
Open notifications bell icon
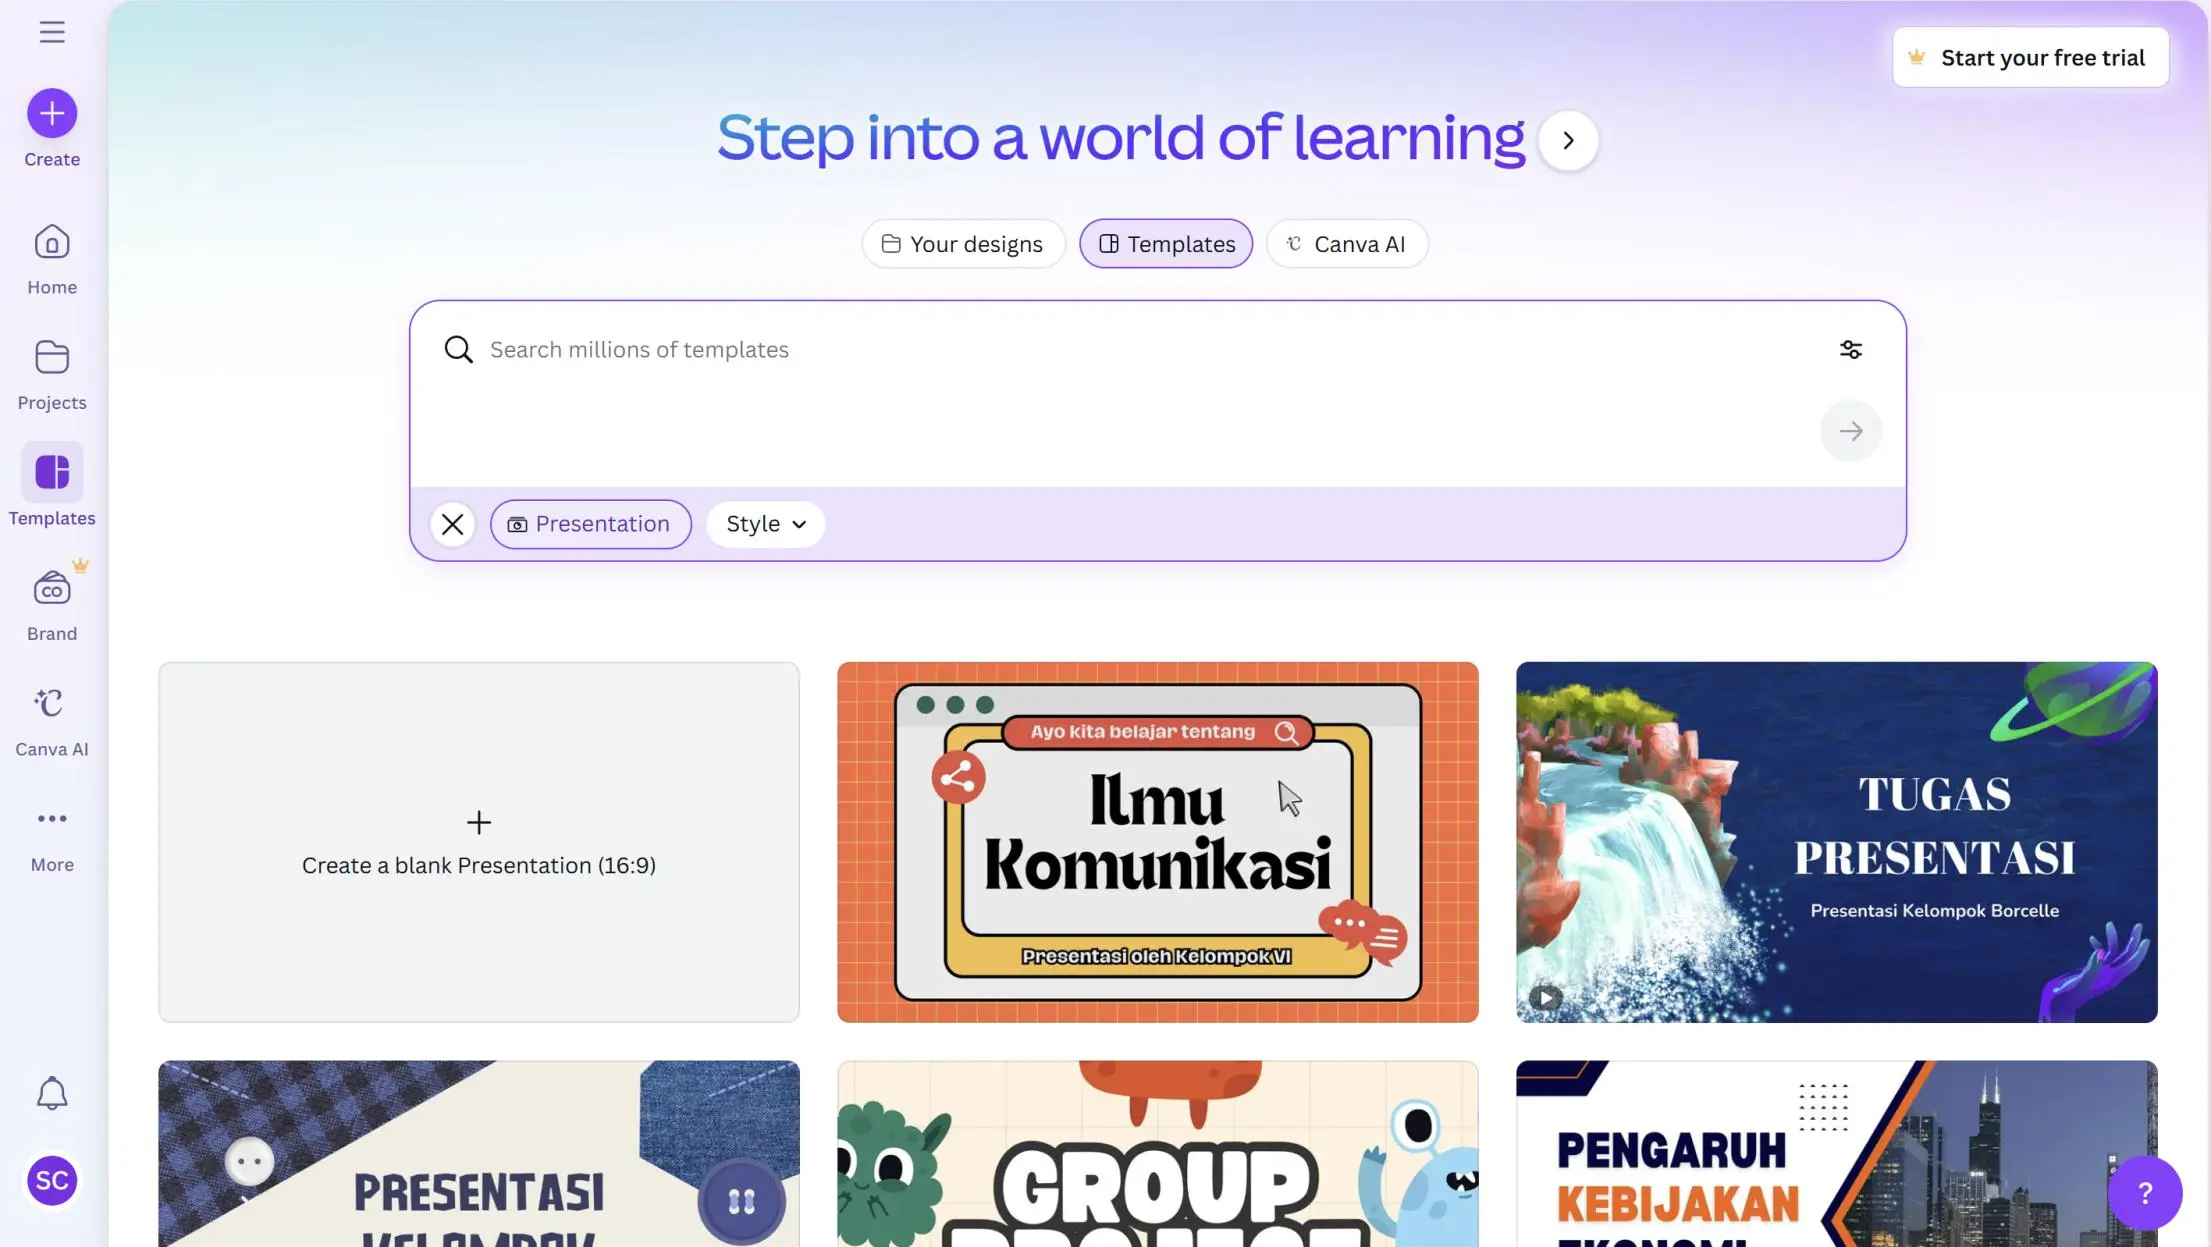[52, 1093]
